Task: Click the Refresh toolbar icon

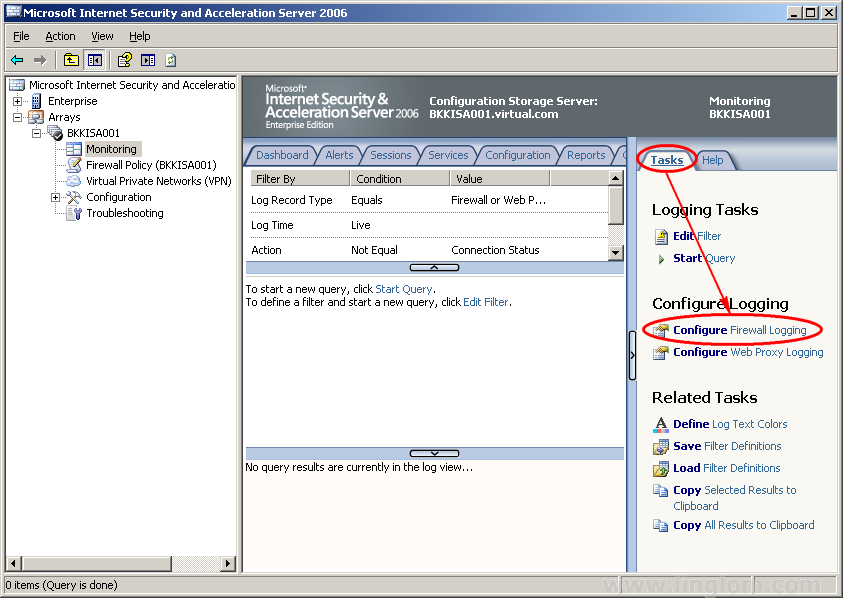Action: point(171,60)
